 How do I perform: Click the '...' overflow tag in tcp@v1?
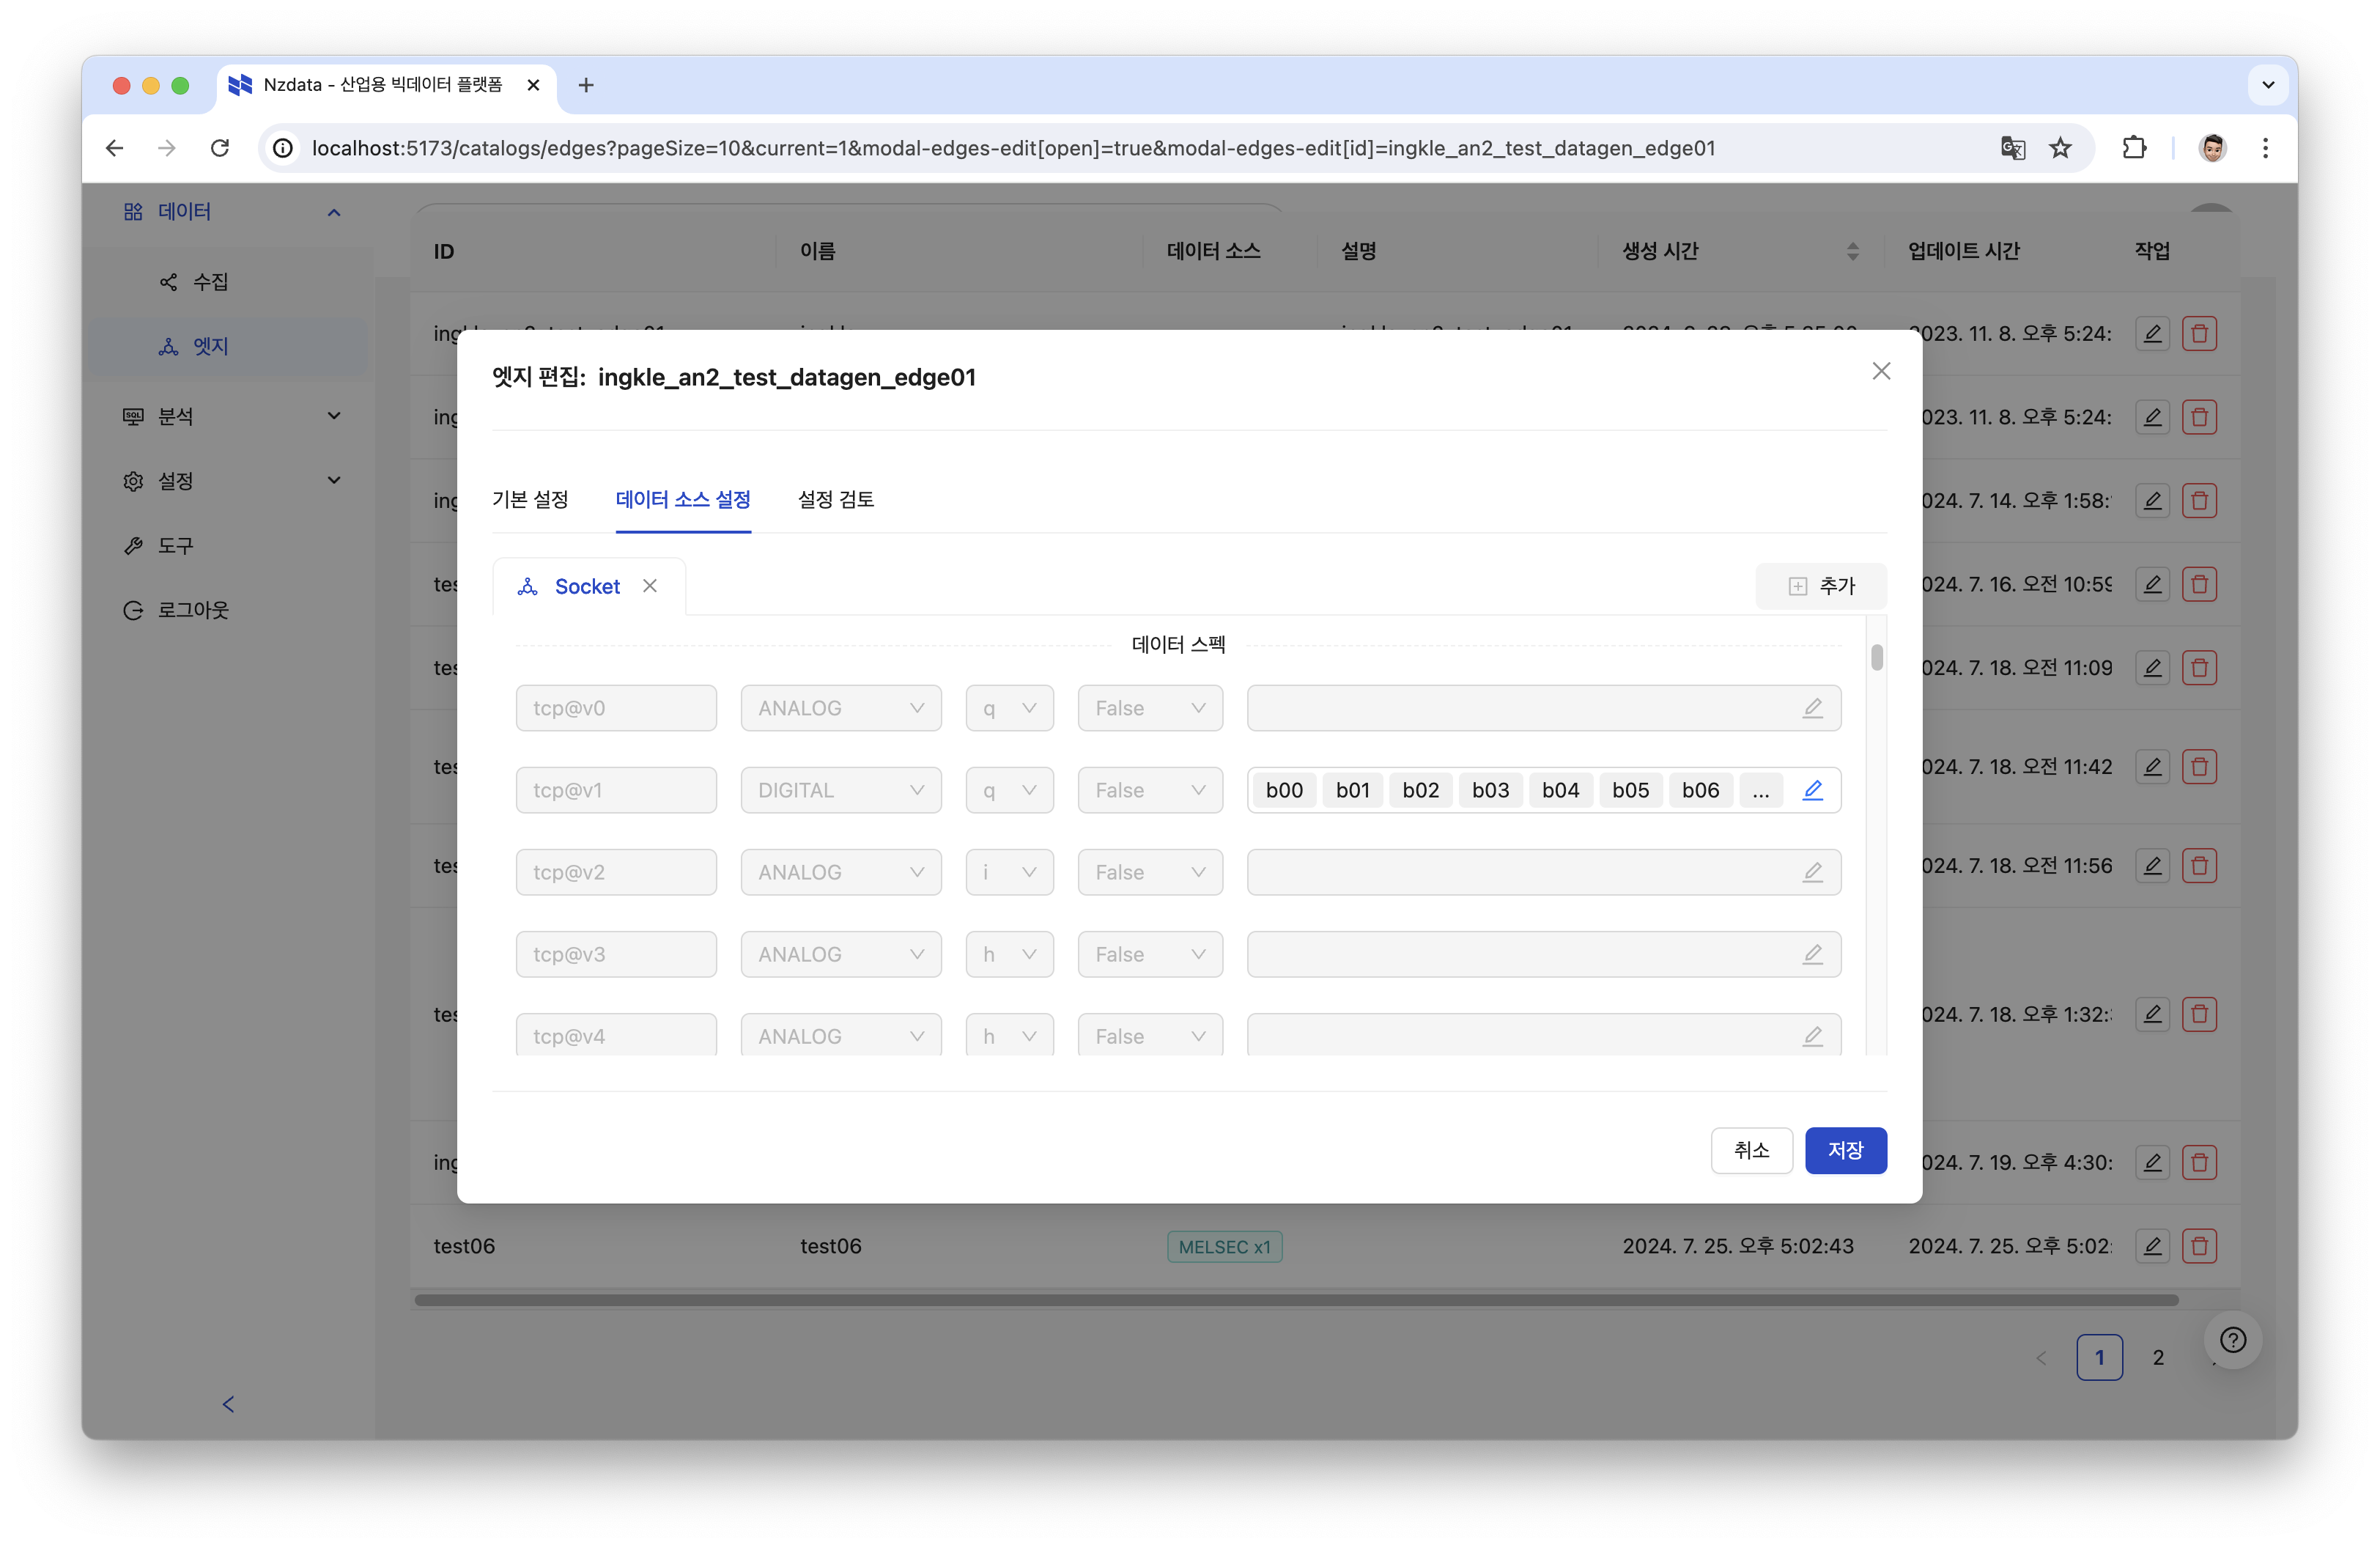tap(1760, 790)
